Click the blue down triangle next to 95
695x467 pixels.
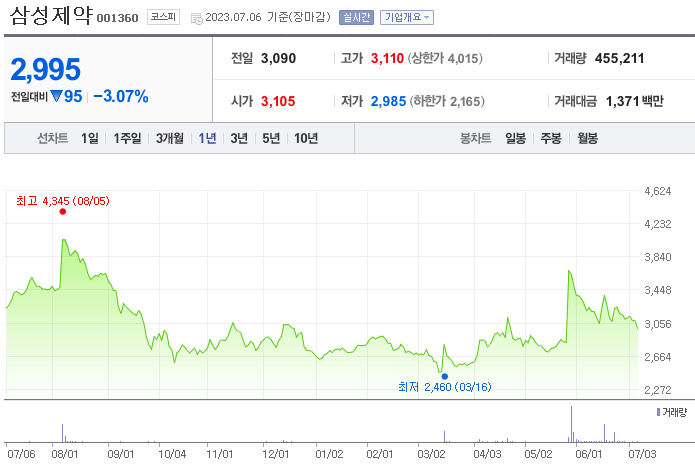(x=56, y=96)
